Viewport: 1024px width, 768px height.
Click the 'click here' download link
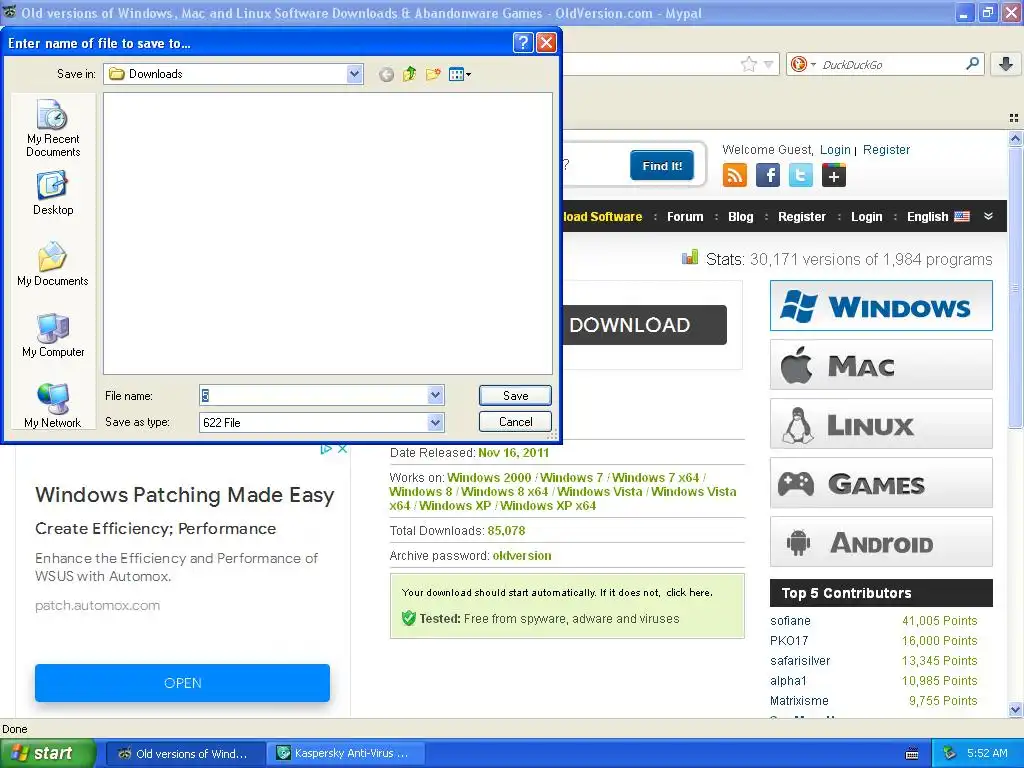(x=688, y=592)
